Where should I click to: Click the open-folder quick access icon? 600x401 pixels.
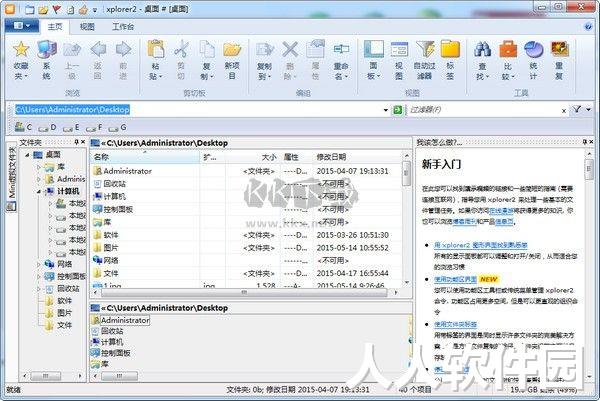tap(43, 9)
